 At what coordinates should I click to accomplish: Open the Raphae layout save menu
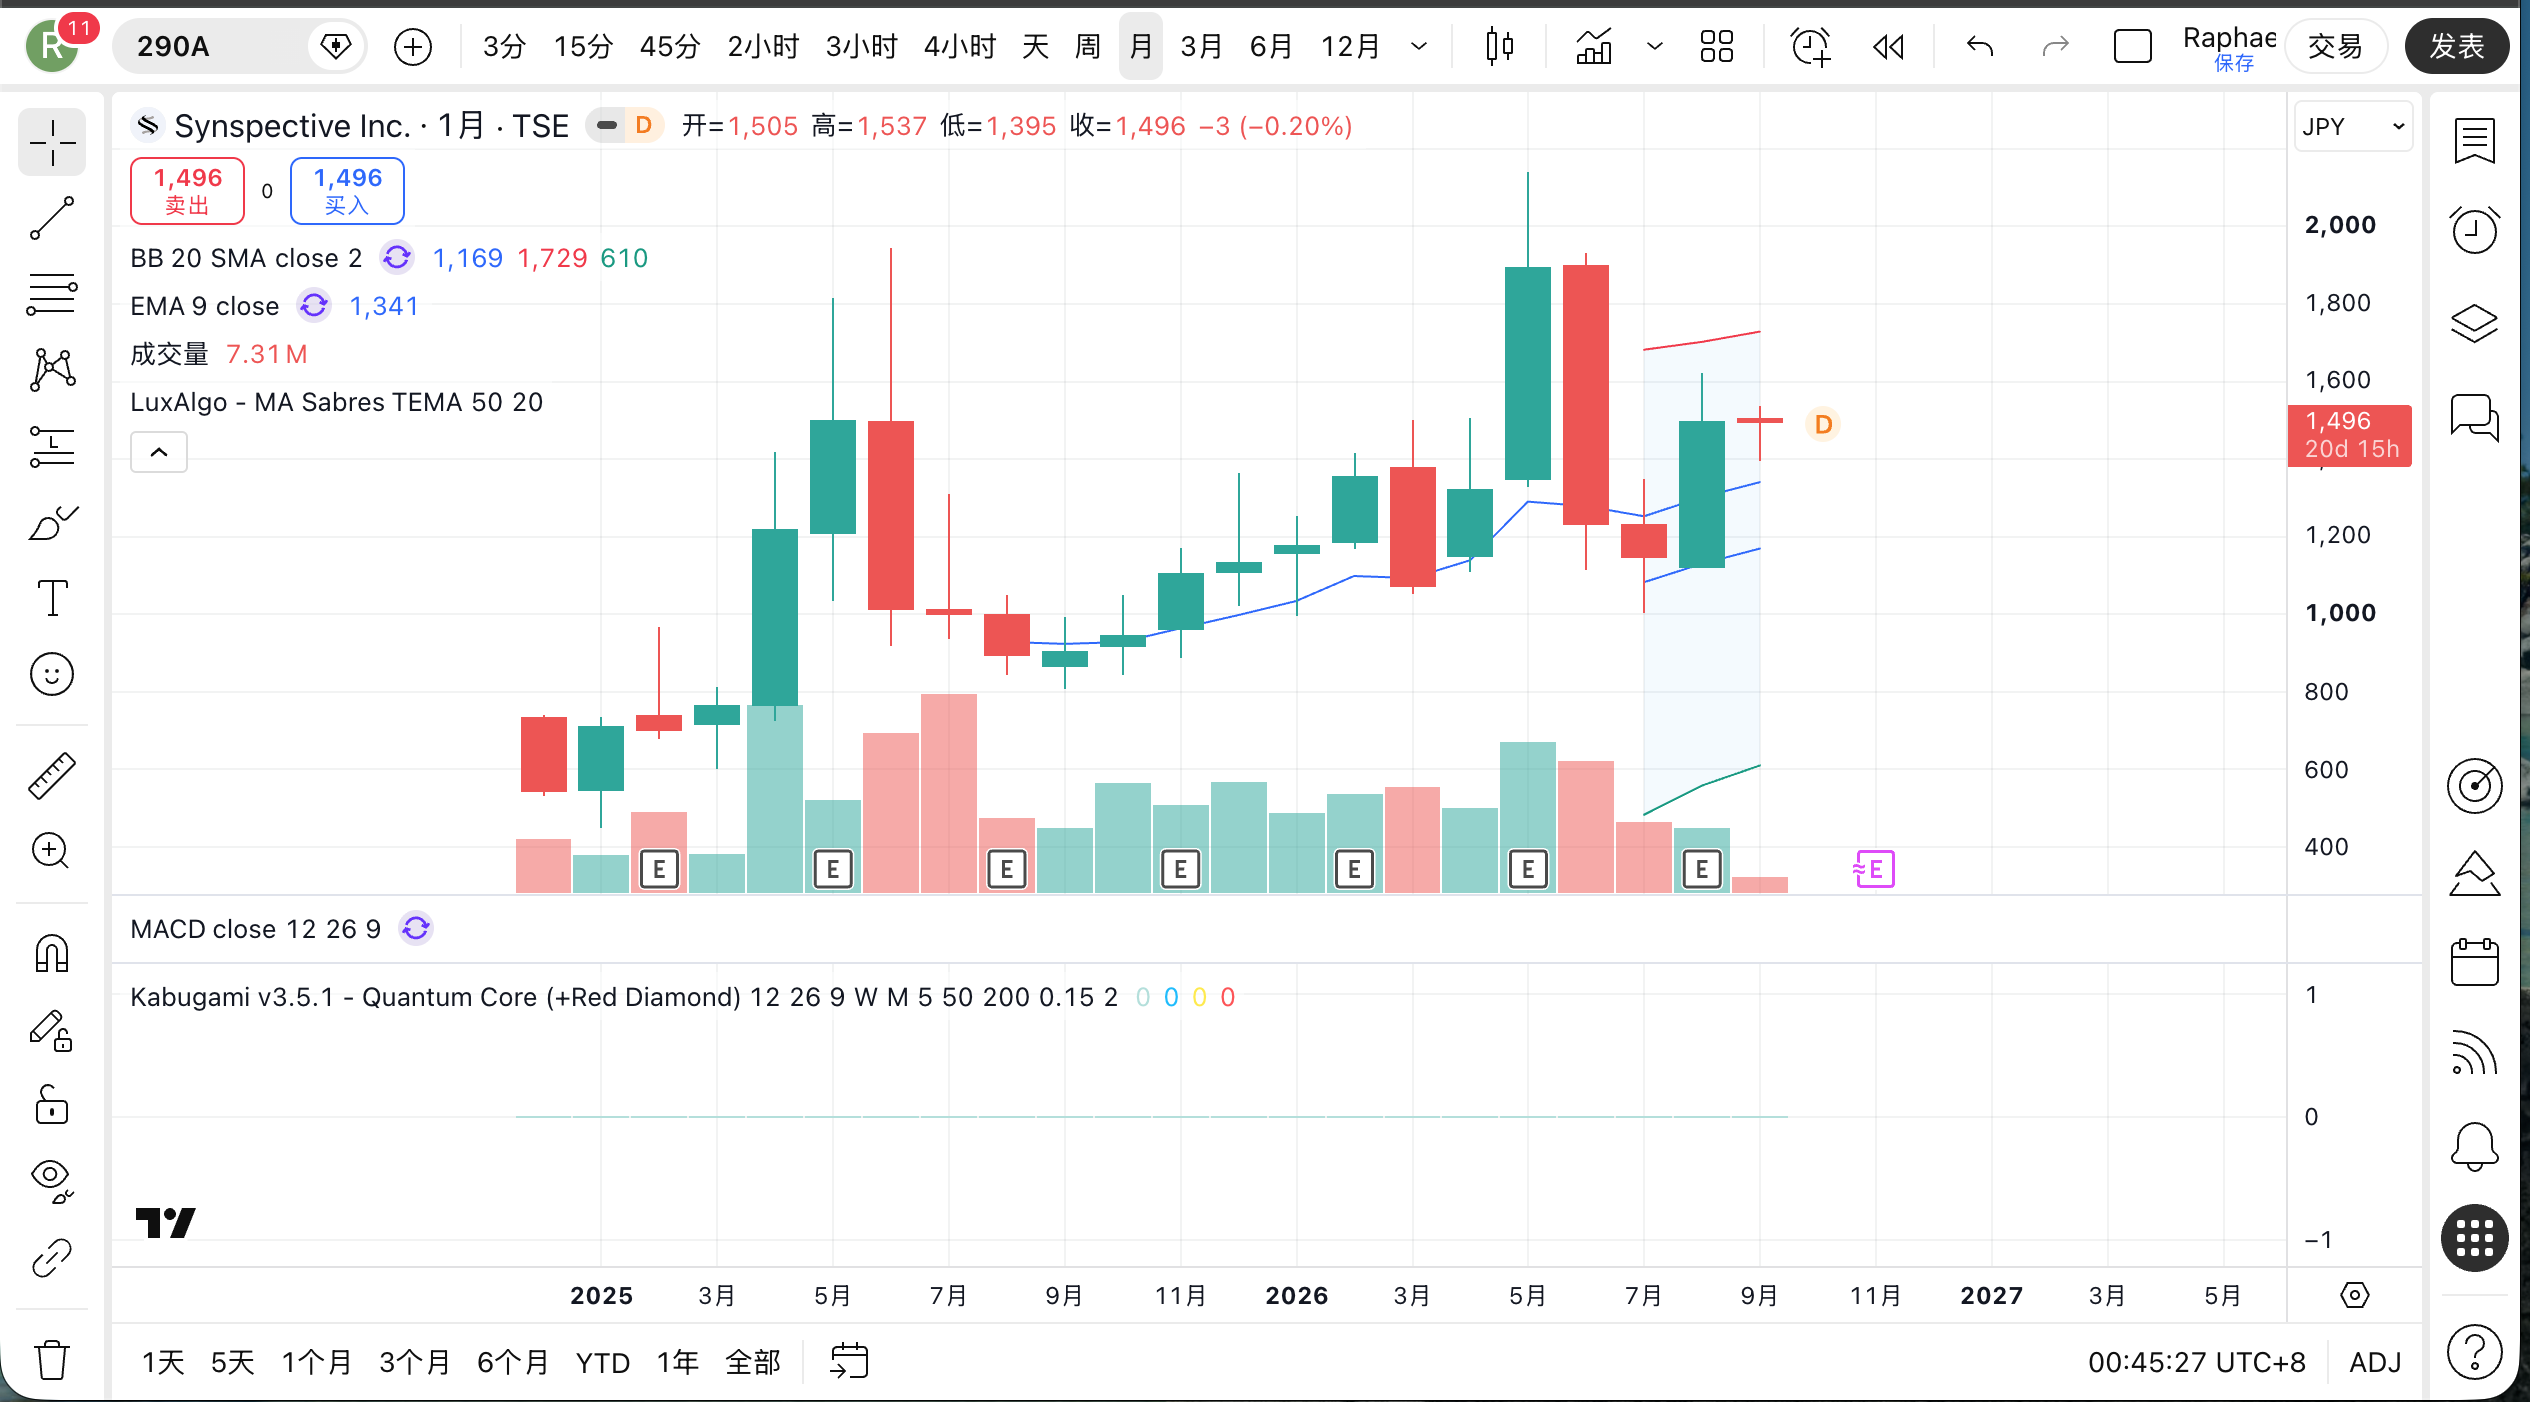tap(2229, 46)
